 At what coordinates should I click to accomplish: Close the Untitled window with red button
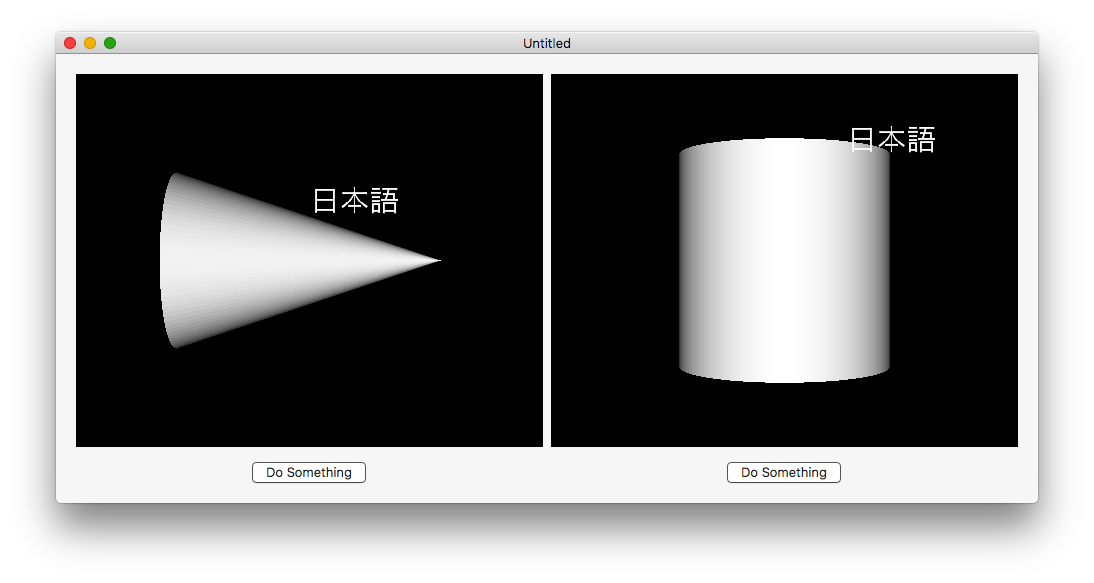click(x=70, y=43)
